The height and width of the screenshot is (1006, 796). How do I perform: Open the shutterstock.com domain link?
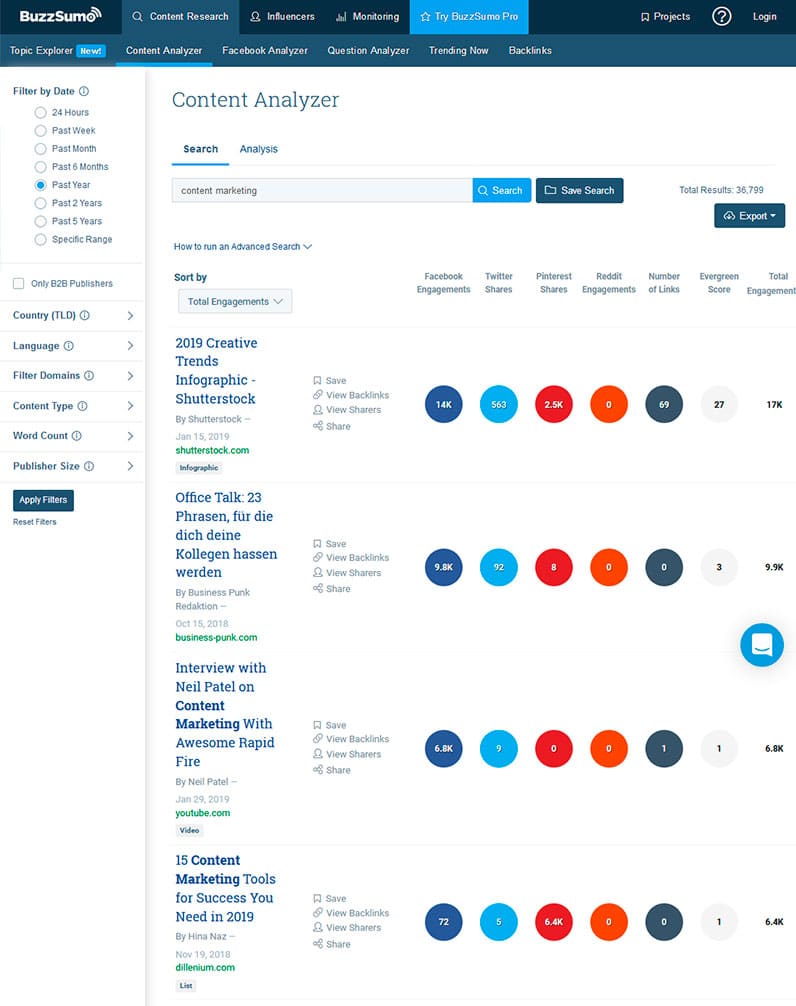pyautogui.click(x=212, y=450)
